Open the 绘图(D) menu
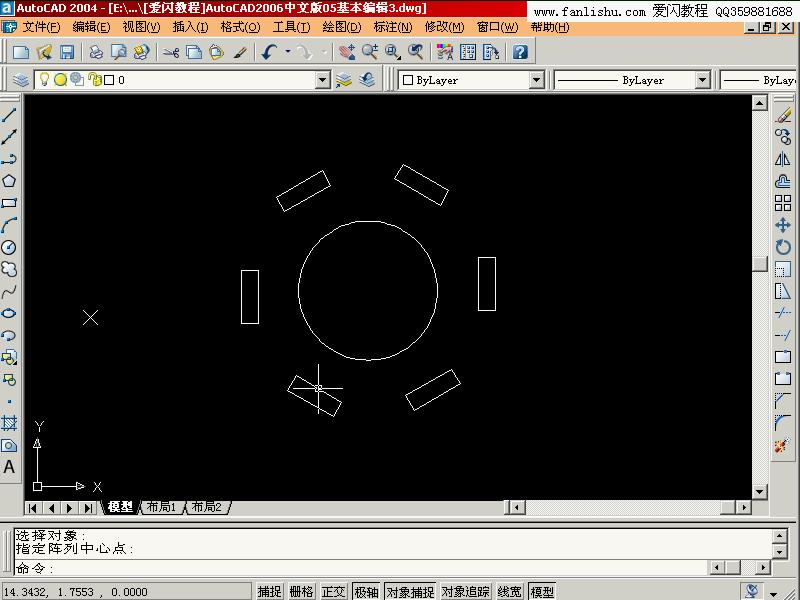 point(341,27)
